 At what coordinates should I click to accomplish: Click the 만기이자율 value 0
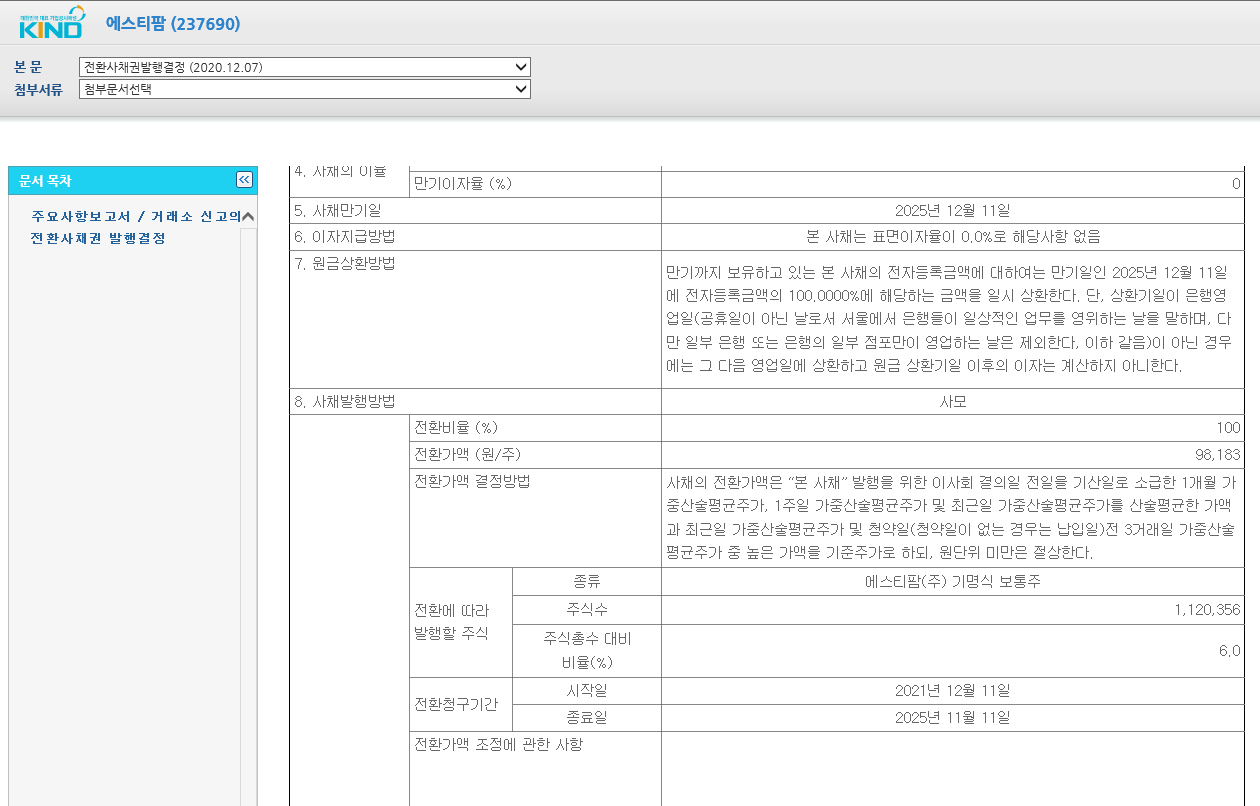pos(1236,184)
